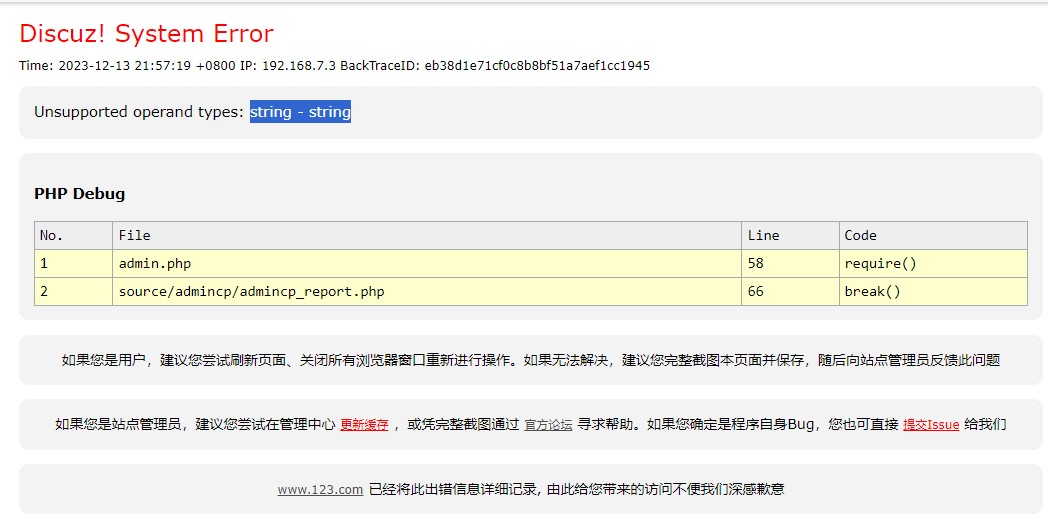
Task: Click the highlighted 'string - string' text
Action: 300,112
